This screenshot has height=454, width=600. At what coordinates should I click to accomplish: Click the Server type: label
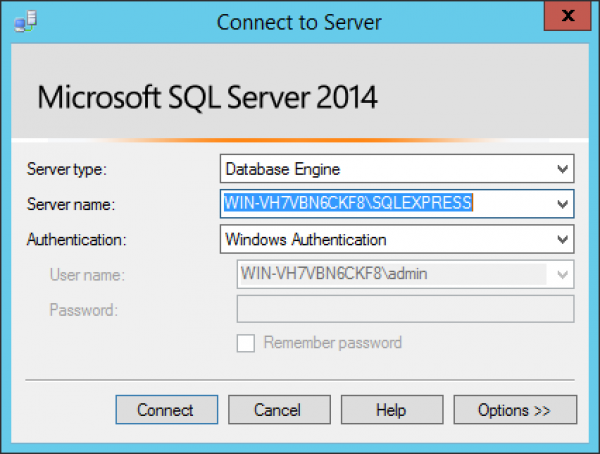tap(67, 169)
